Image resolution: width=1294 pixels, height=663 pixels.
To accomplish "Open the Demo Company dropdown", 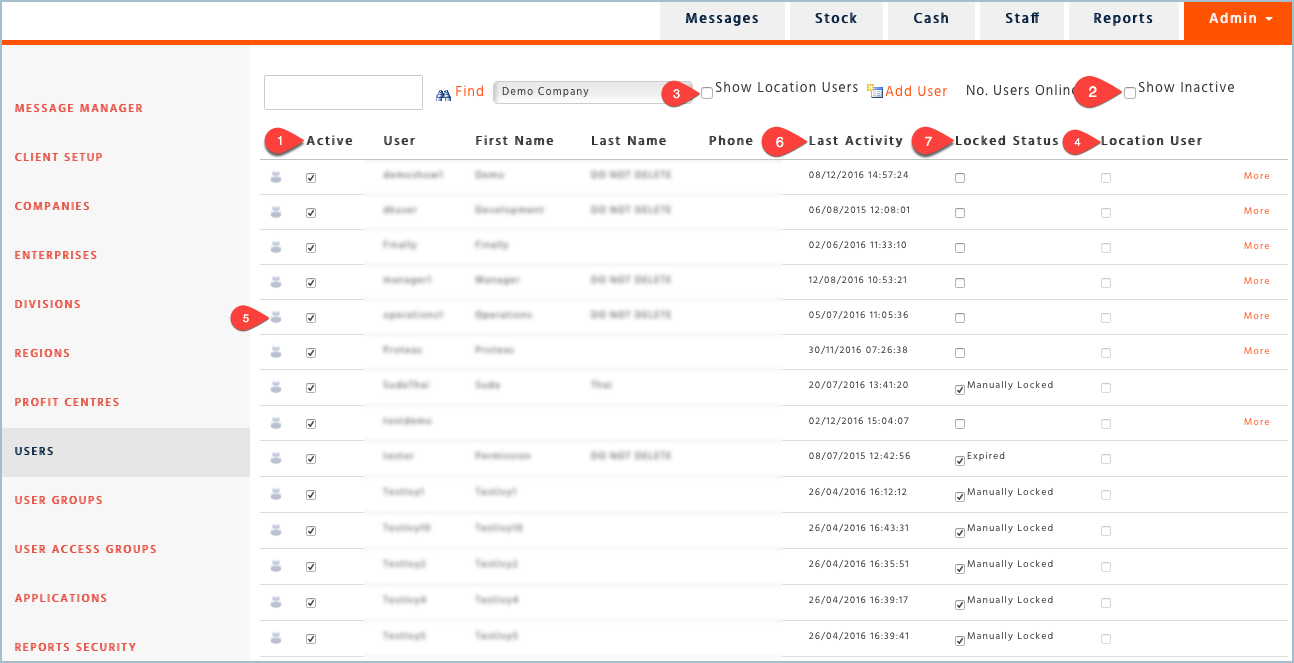I will 592,92.
